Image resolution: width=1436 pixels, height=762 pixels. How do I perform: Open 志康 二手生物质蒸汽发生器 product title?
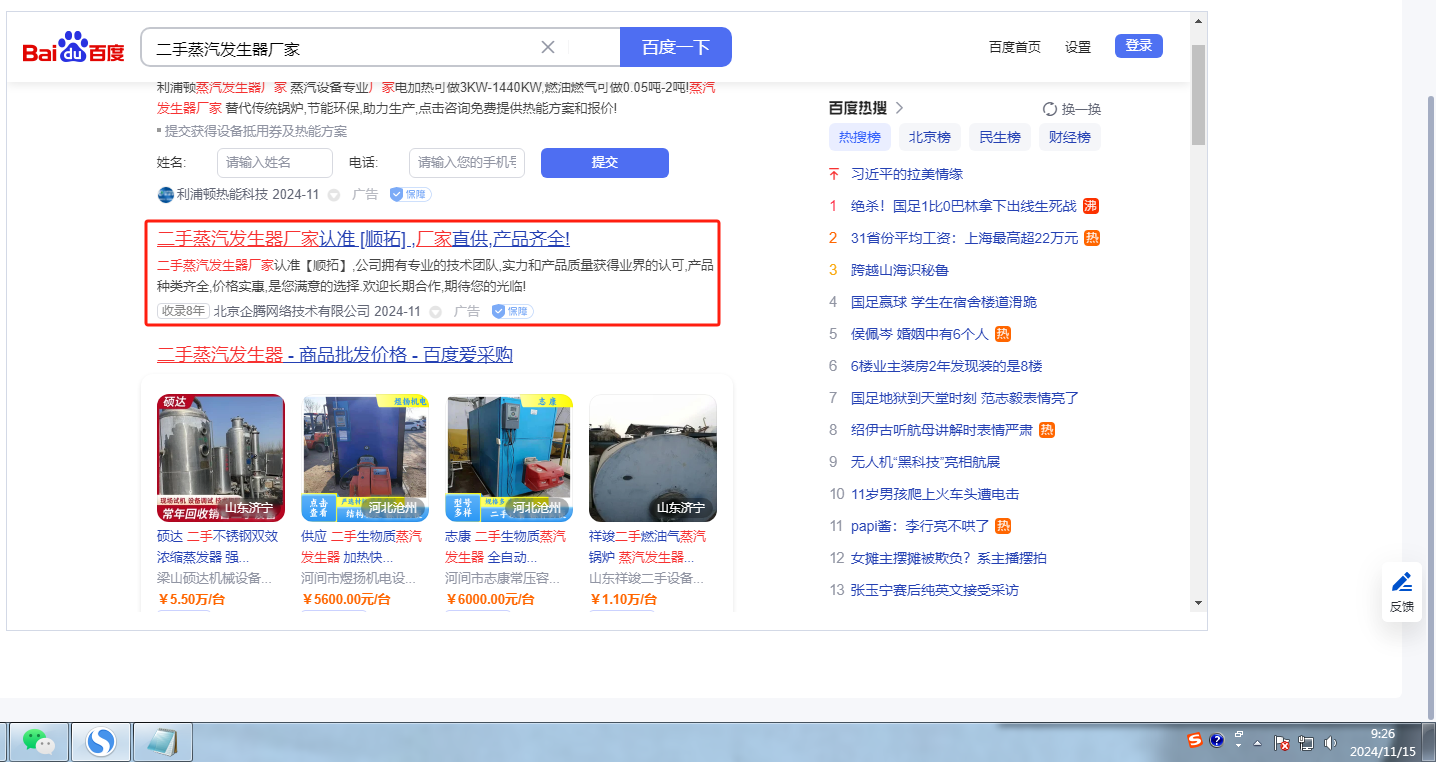pos(506,546)
